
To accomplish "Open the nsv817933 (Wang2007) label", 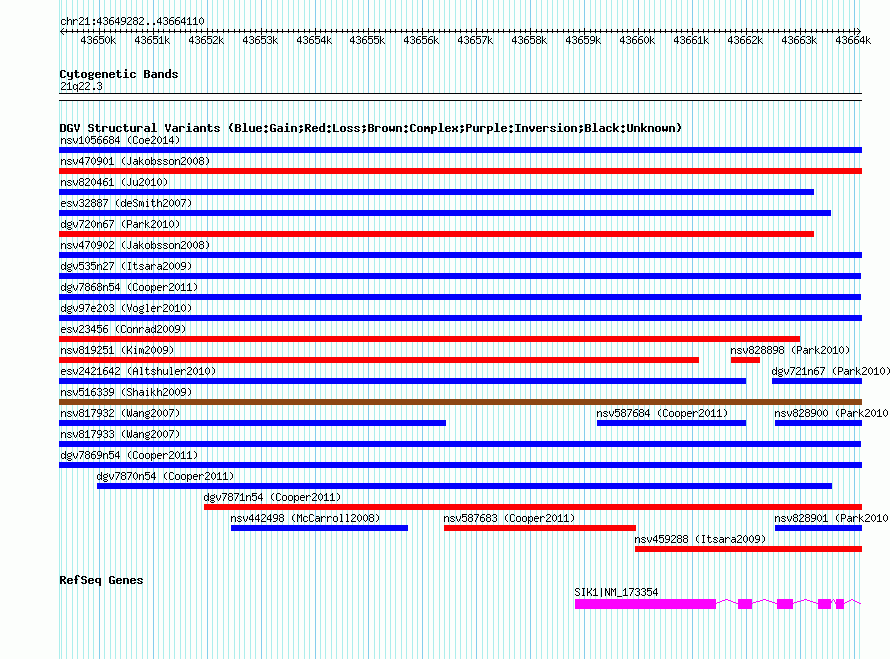I will click(120, 434).
